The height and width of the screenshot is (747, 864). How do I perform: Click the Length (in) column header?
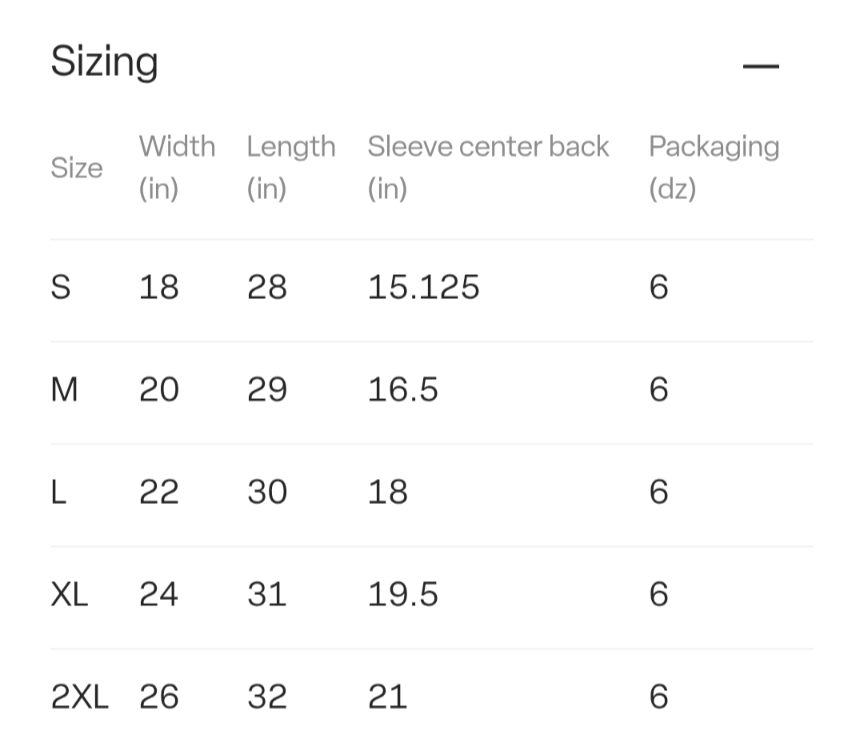[291, 167]
